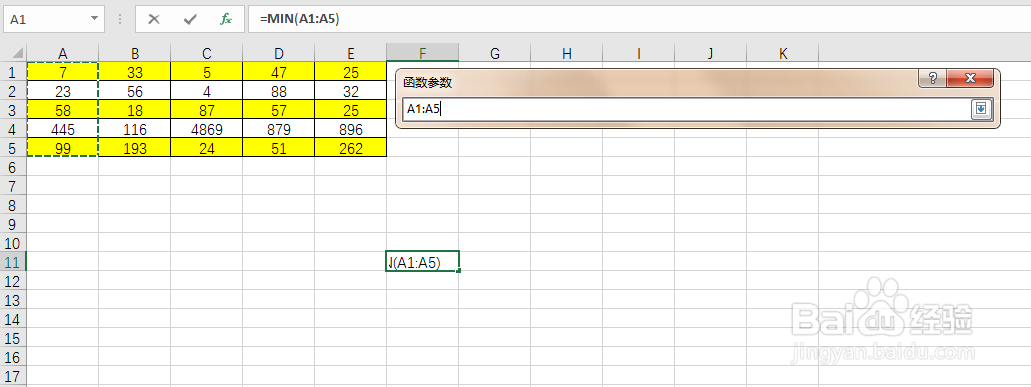Viewport: 1031px width, 387px height.
Task: Click cell D1 containing 47
Action: pyautogui.click(x=279, y=72)
